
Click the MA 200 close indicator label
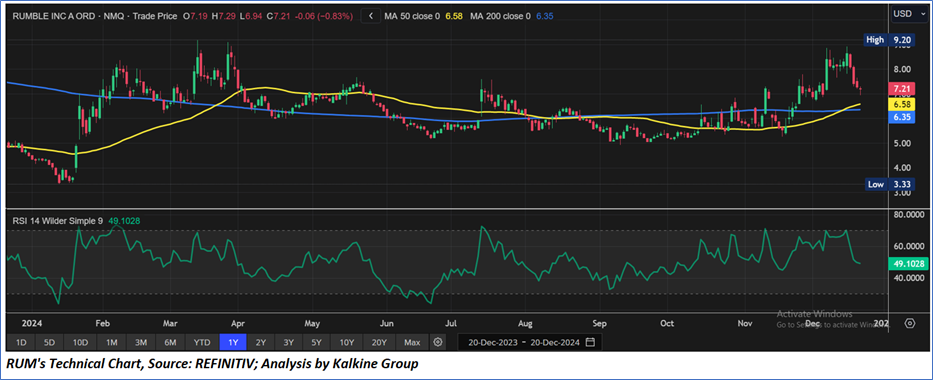(x=500, y=17)
